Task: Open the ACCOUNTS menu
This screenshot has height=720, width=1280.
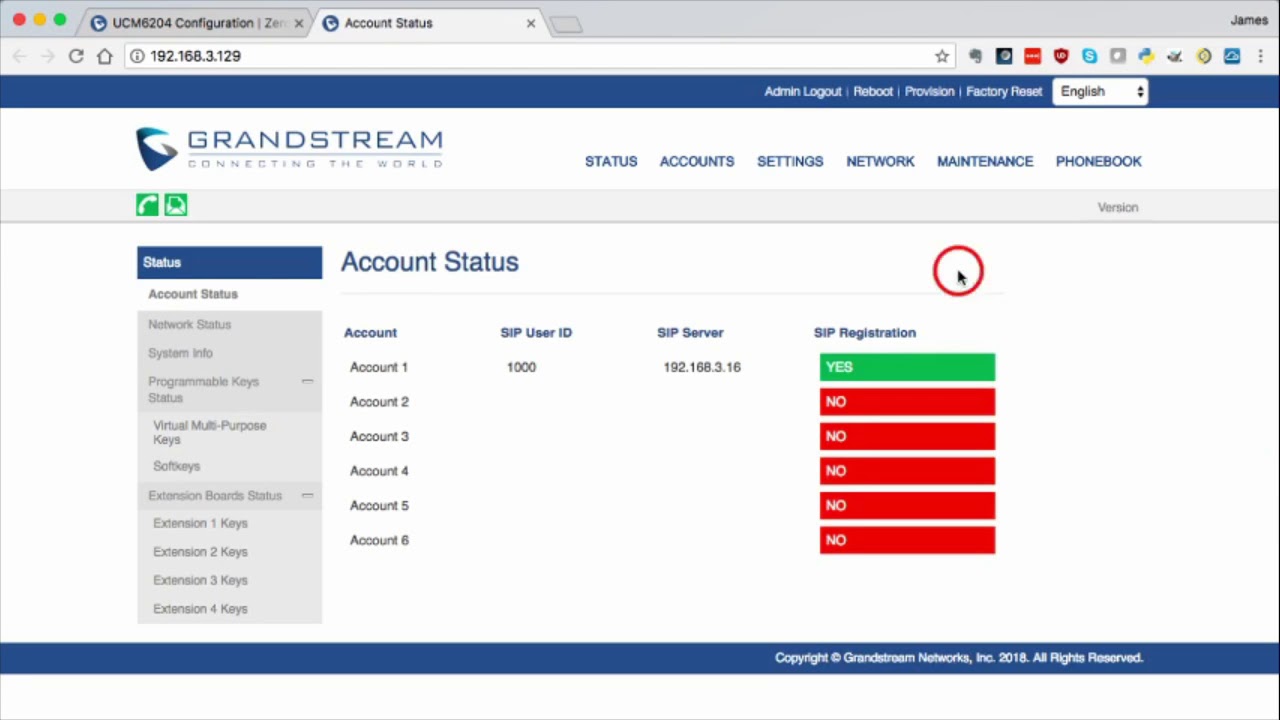Action: [x=697, y=161]
